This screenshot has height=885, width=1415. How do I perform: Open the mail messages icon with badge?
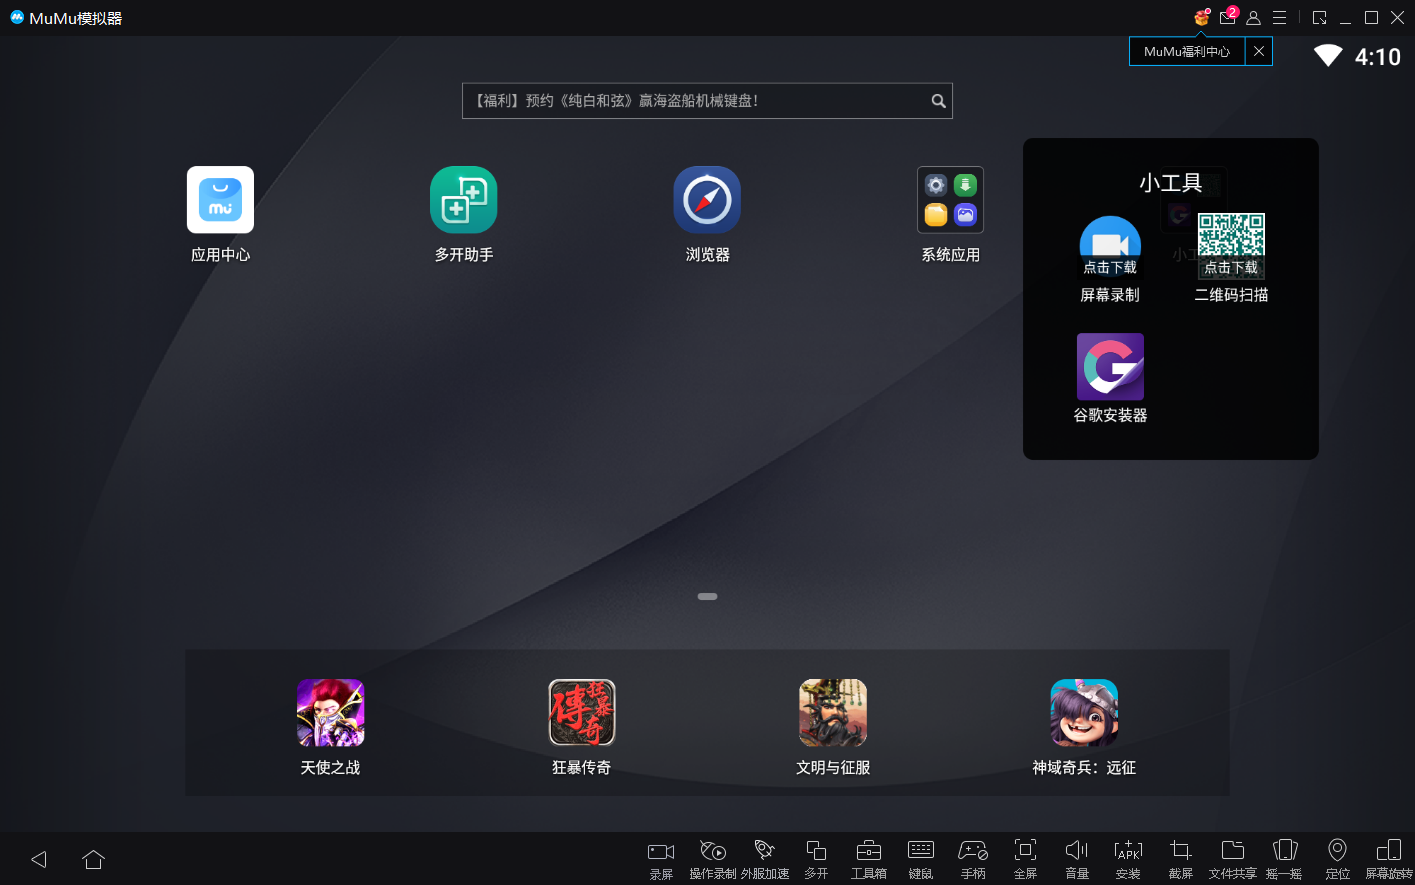click(1228, 17)
